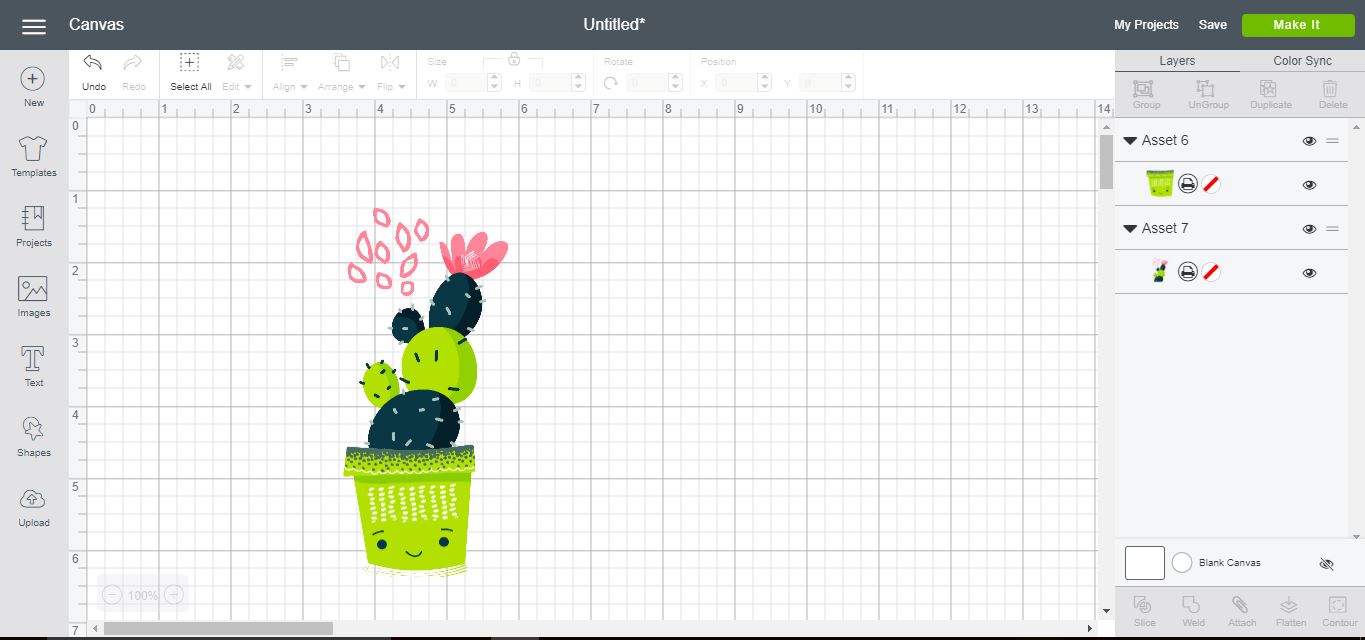Image resolution: width=1365 pixels, height=640 pixels.
Task: Open the Images panel
Action: pos(33,294)
